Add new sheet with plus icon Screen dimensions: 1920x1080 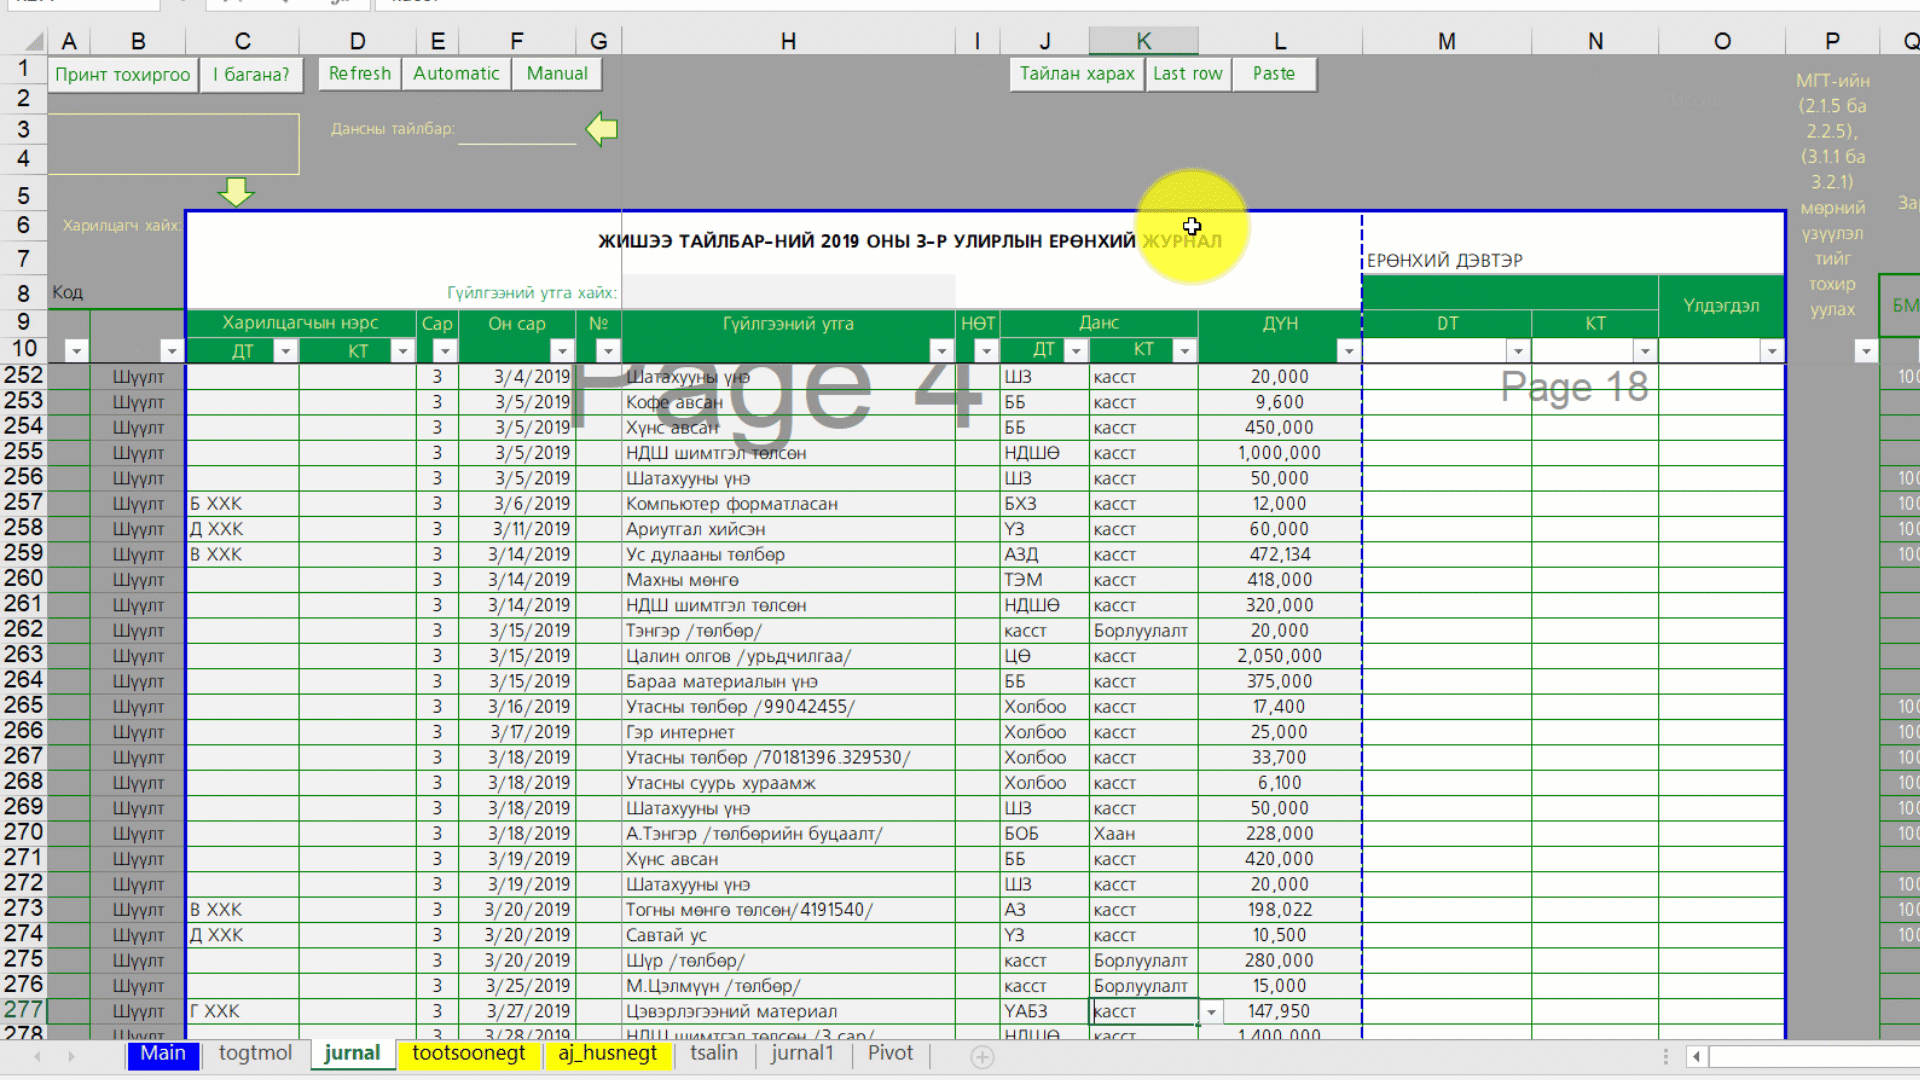pyautogui.click(x=982, y=1057)
